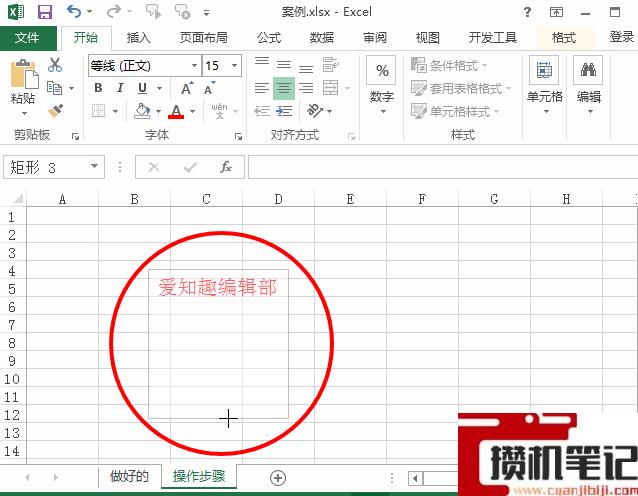
Task: Toggle center horizontal alignment
Action: point(284,88)
